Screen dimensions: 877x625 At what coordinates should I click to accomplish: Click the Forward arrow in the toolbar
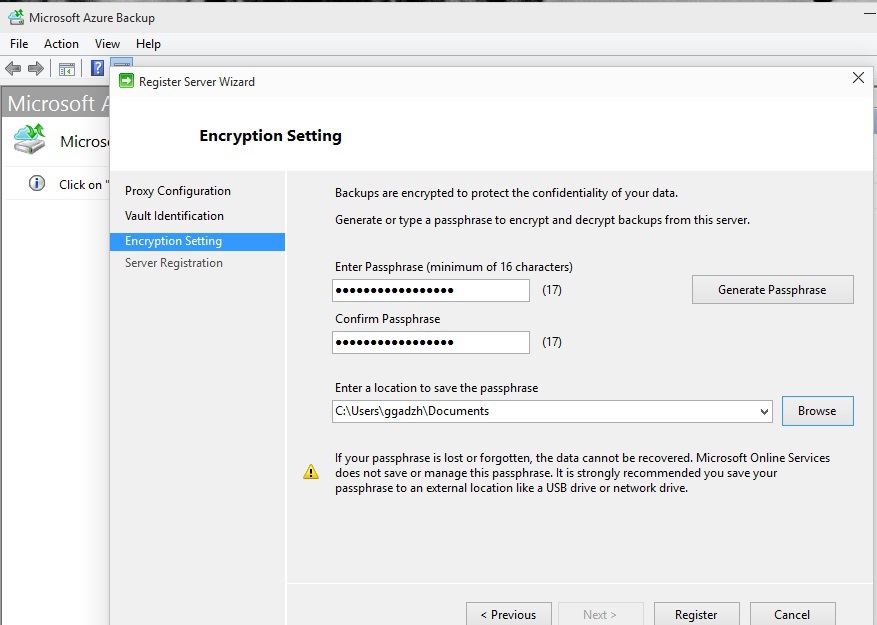tap(36, 69)
